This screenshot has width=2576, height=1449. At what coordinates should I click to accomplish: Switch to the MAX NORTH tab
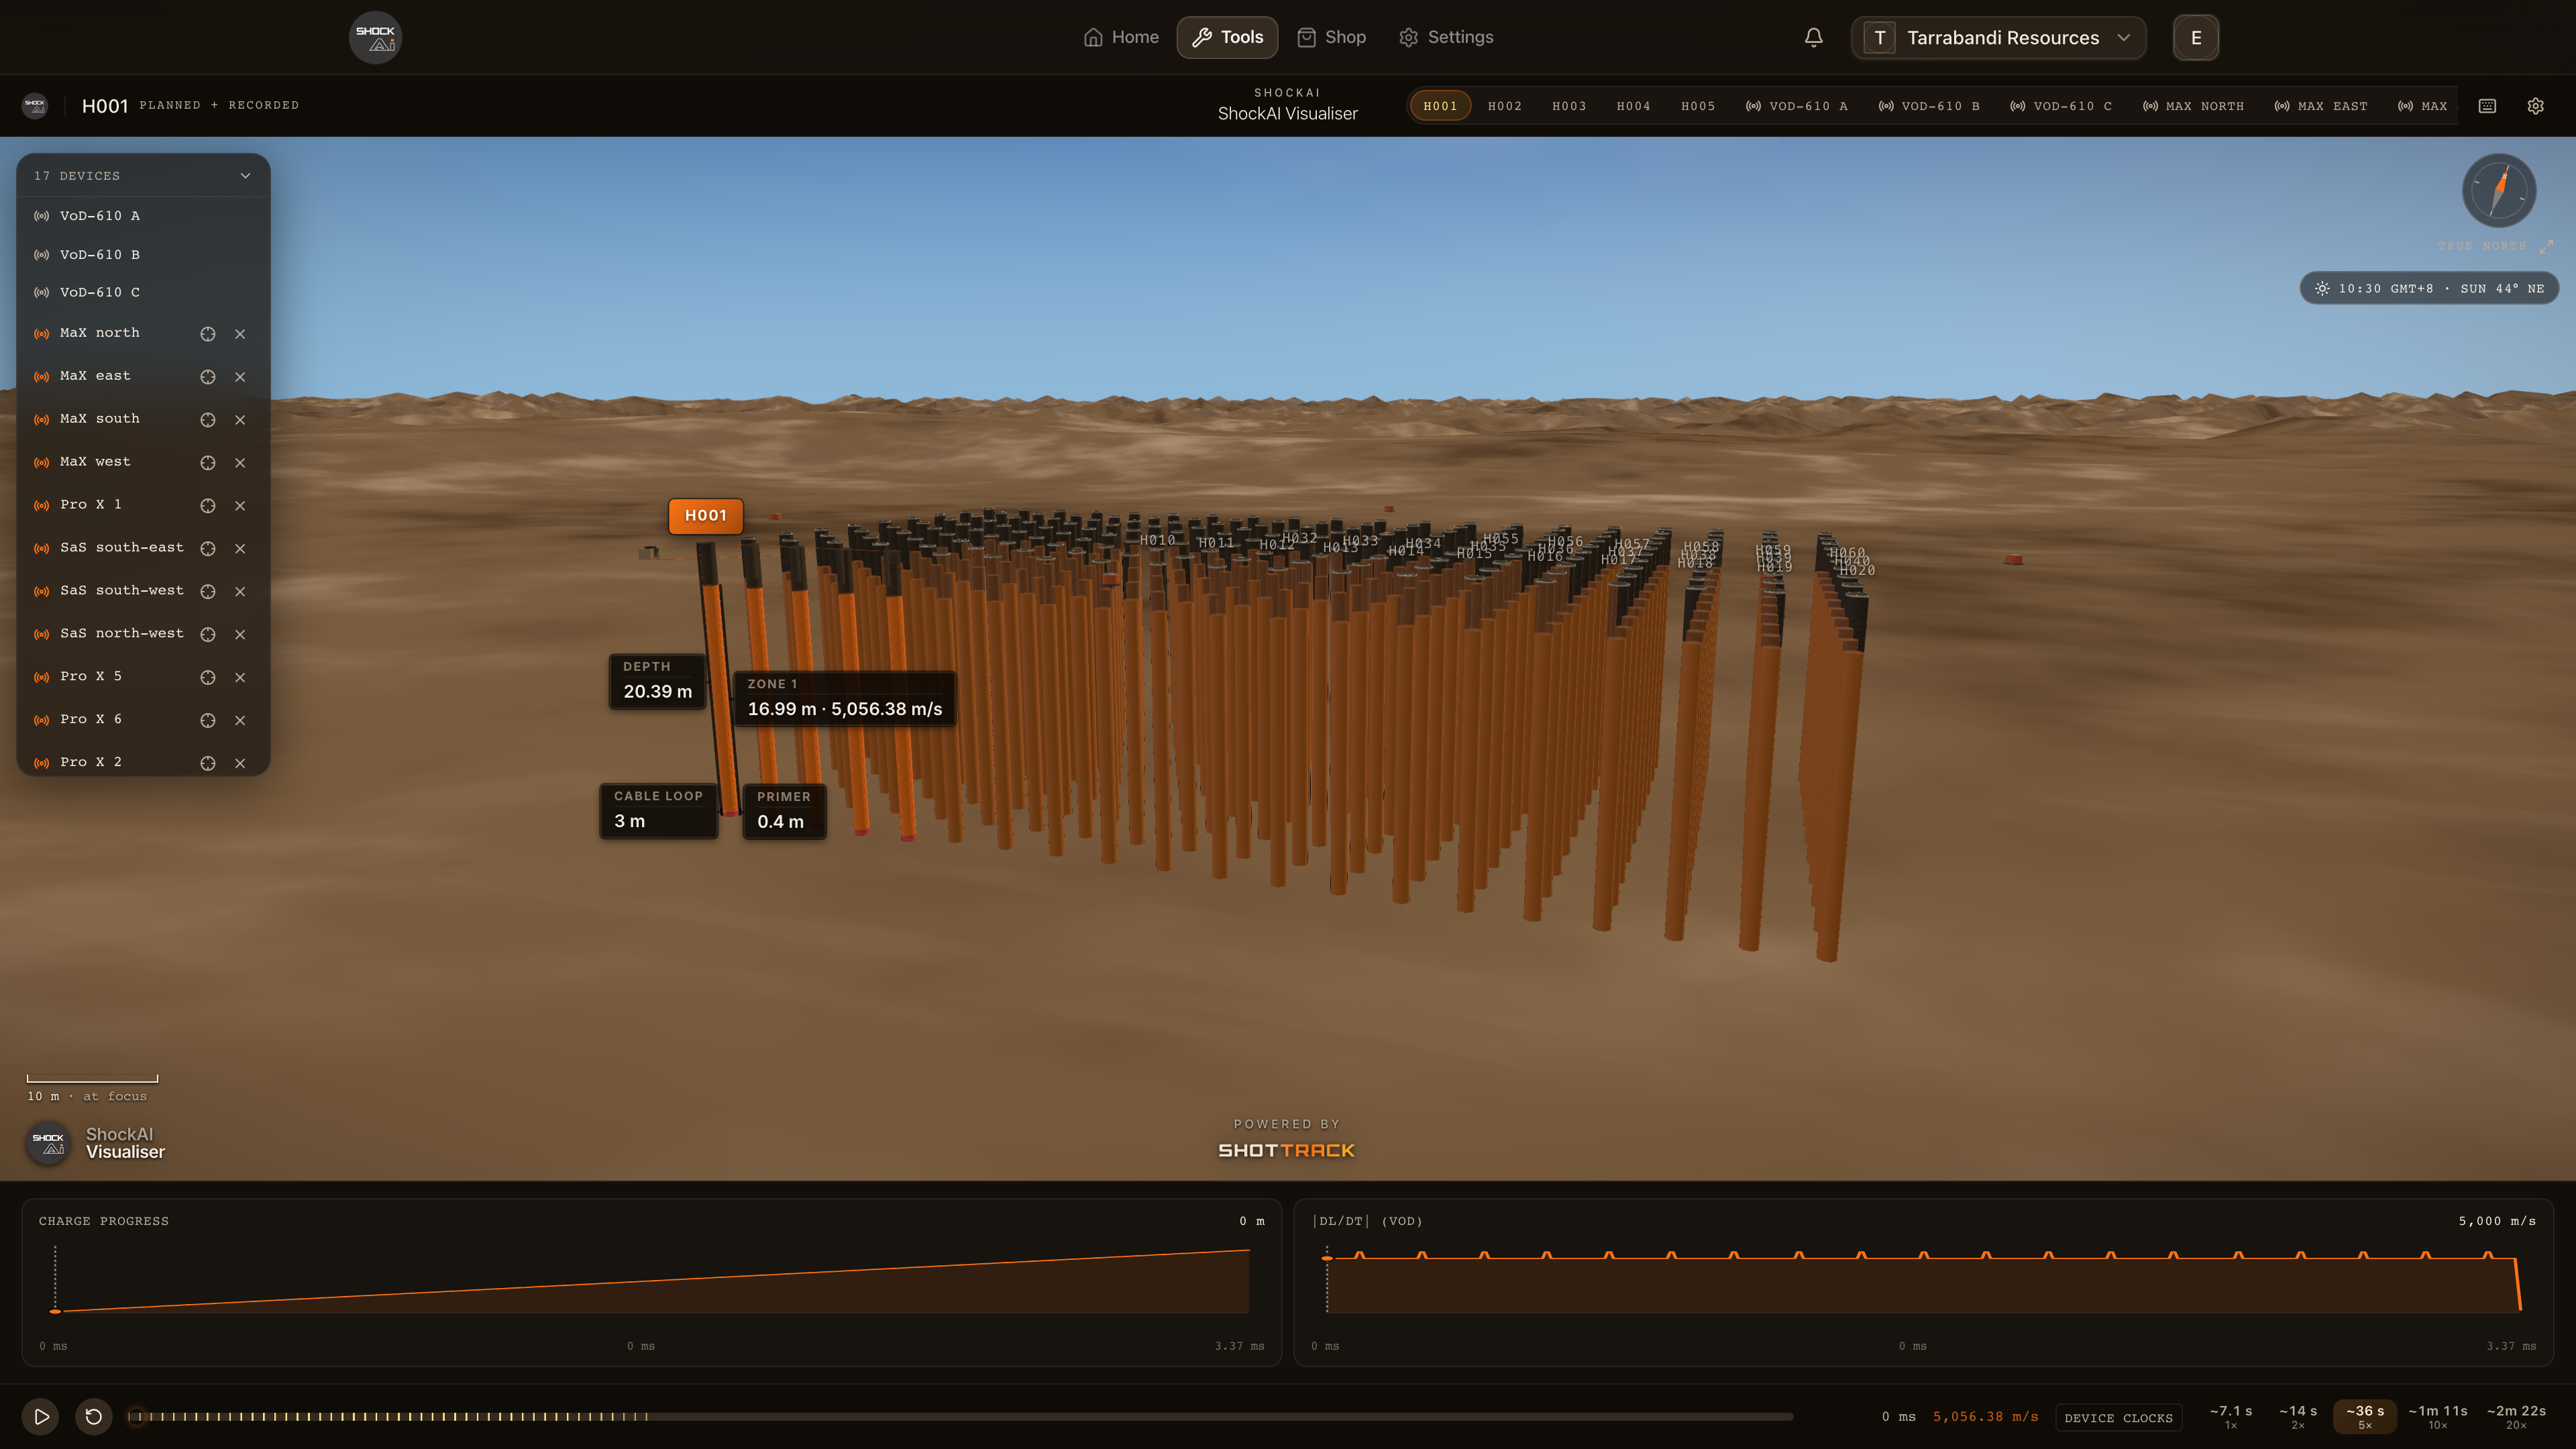pyautogui.click(x=2193, y=106)
